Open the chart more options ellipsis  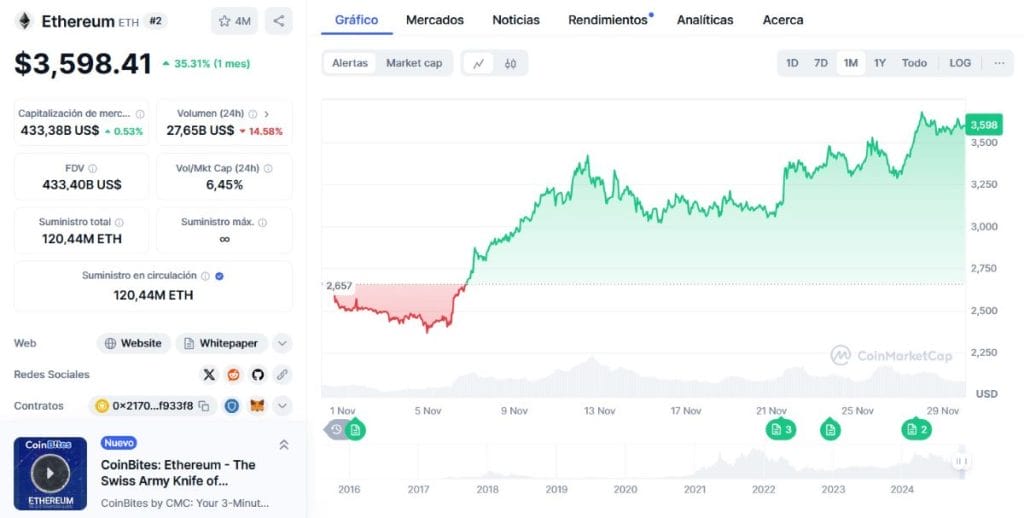(x=999, y=63)
